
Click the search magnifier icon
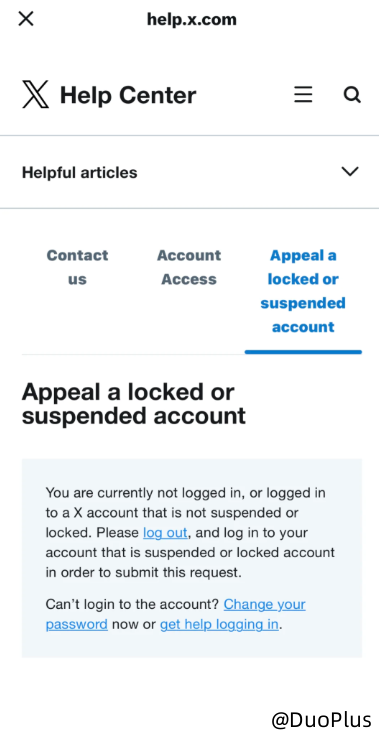[x=352, y=94]
